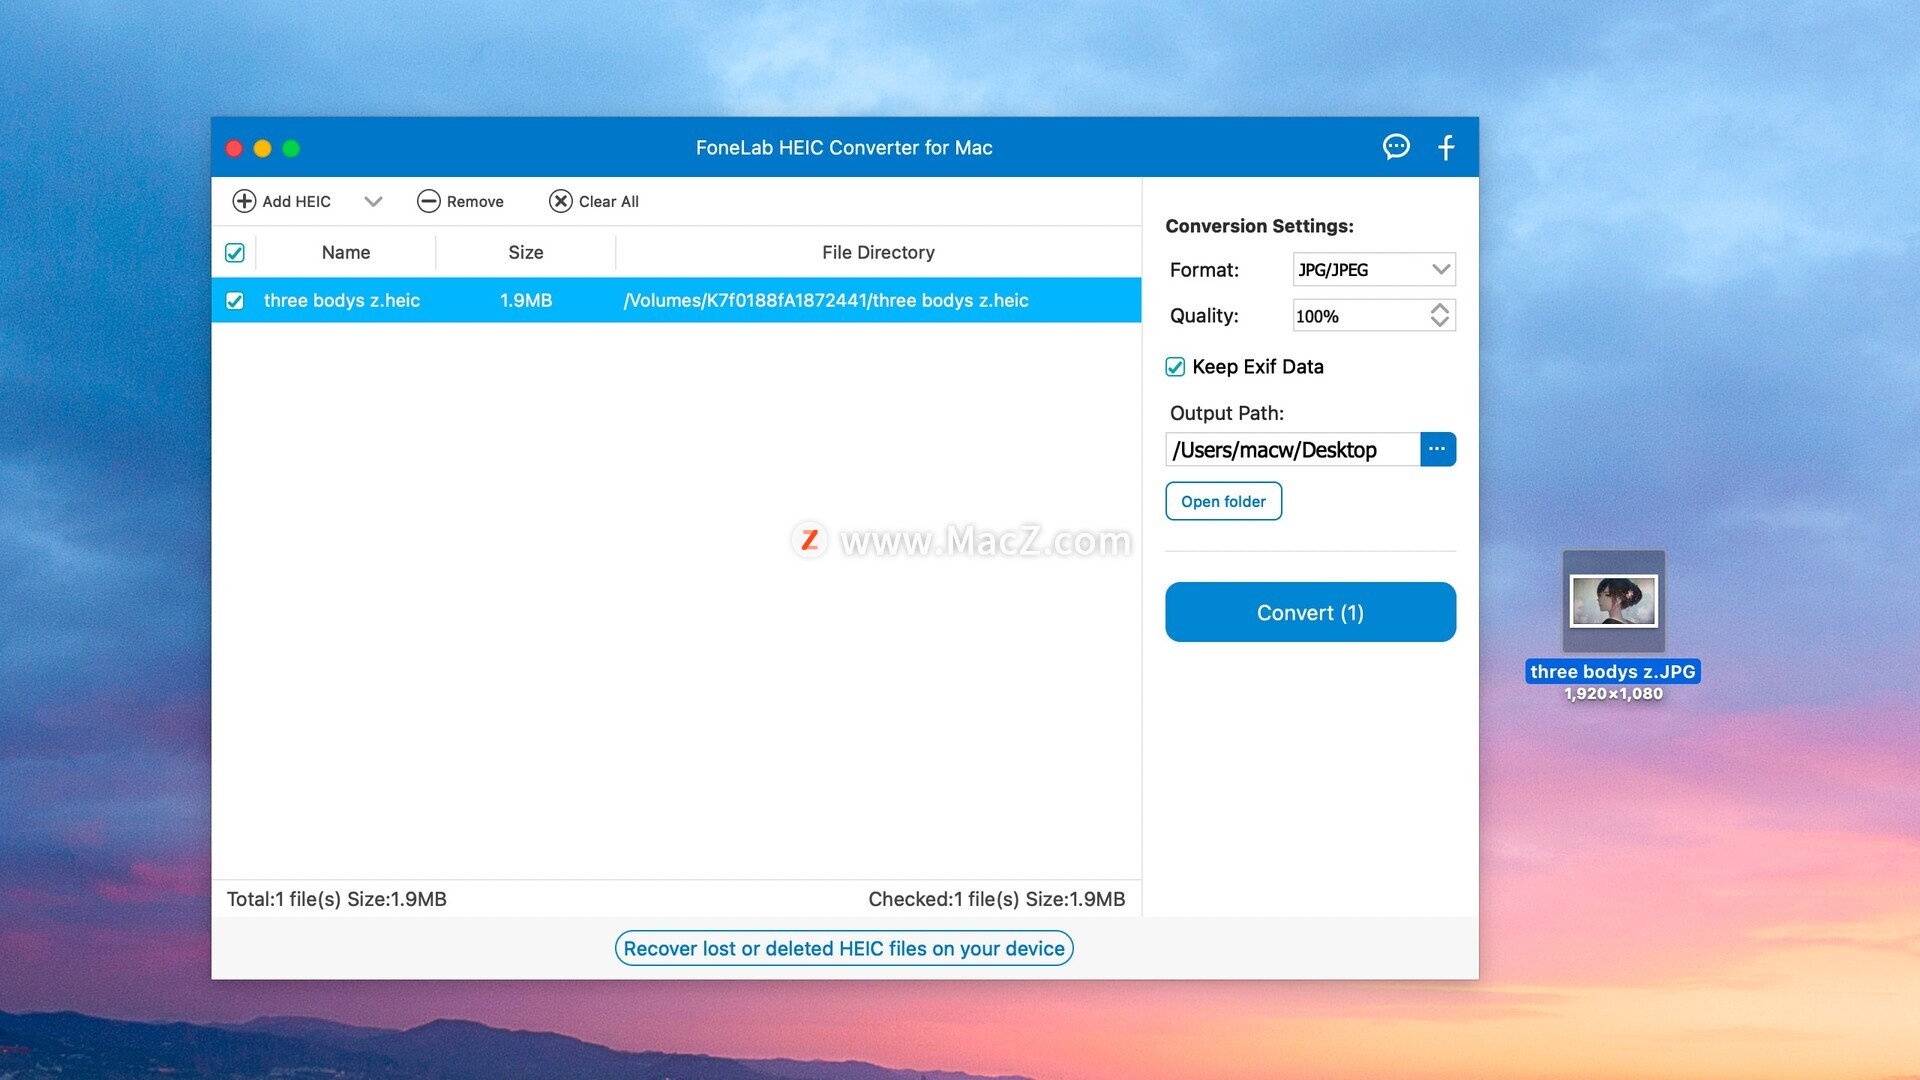Click the /Volumes file directory path cell

[x=826, y=301]
